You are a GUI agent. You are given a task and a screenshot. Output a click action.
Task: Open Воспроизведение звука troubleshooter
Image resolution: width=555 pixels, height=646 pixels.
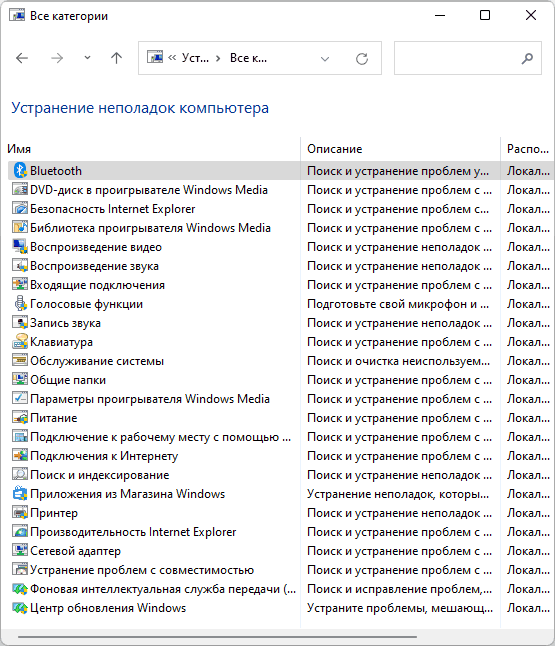(94, 266)
